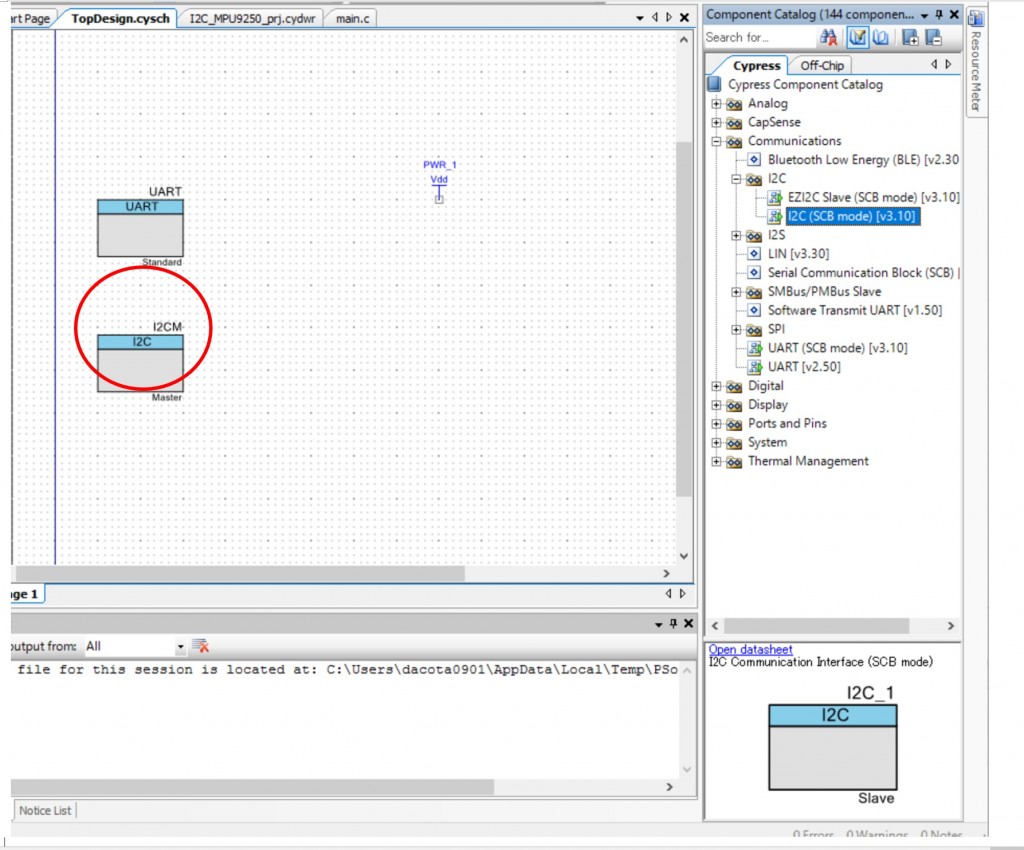Screen dimensions: 1024x850
Task: Toggle the catalog filter icon
Action: pos(857,38)
